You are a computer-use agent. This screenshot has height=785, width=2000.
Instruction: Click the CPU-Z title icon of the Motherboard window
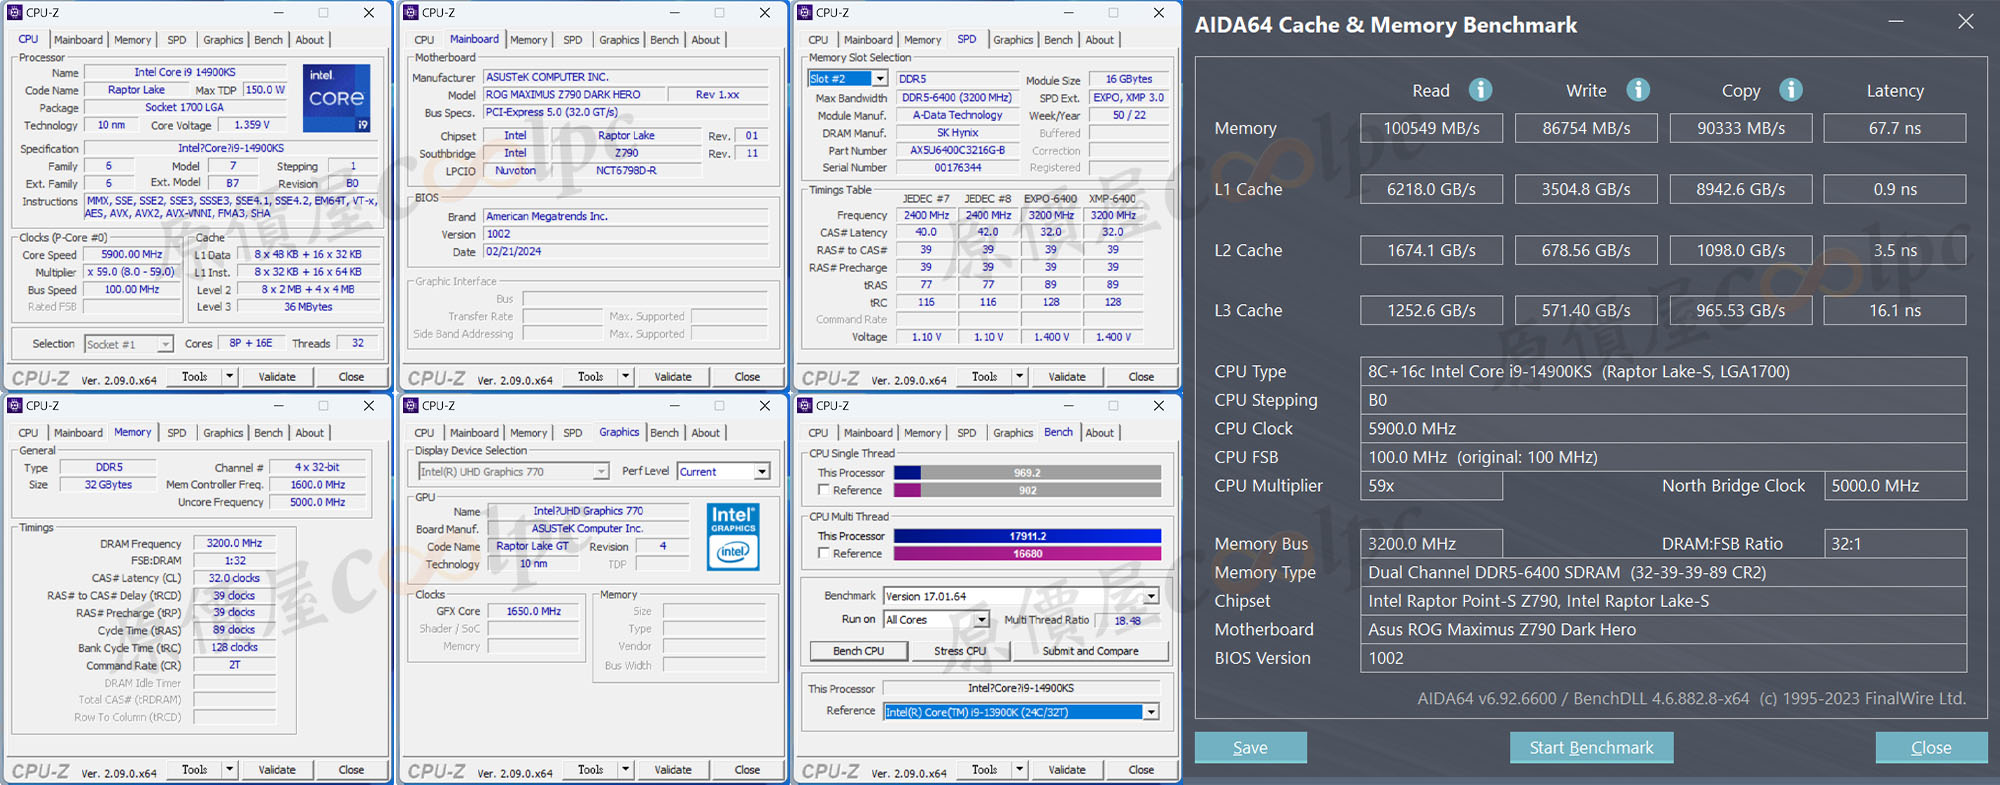tap(411, 13)
